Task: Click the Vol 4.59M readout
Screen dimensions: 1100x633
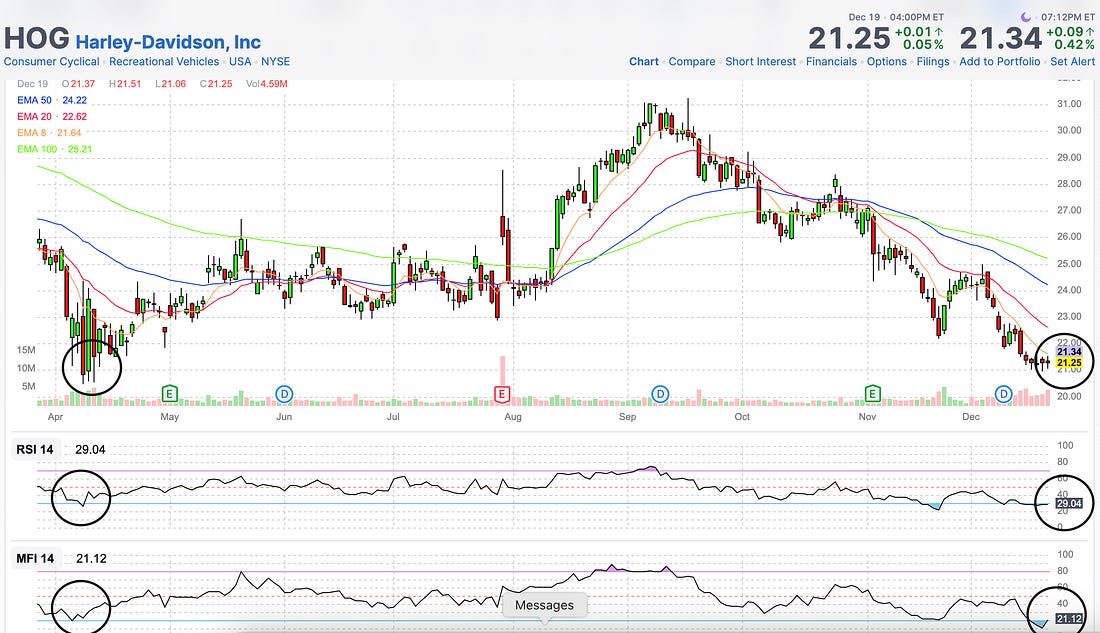Action: pos(267,84)
